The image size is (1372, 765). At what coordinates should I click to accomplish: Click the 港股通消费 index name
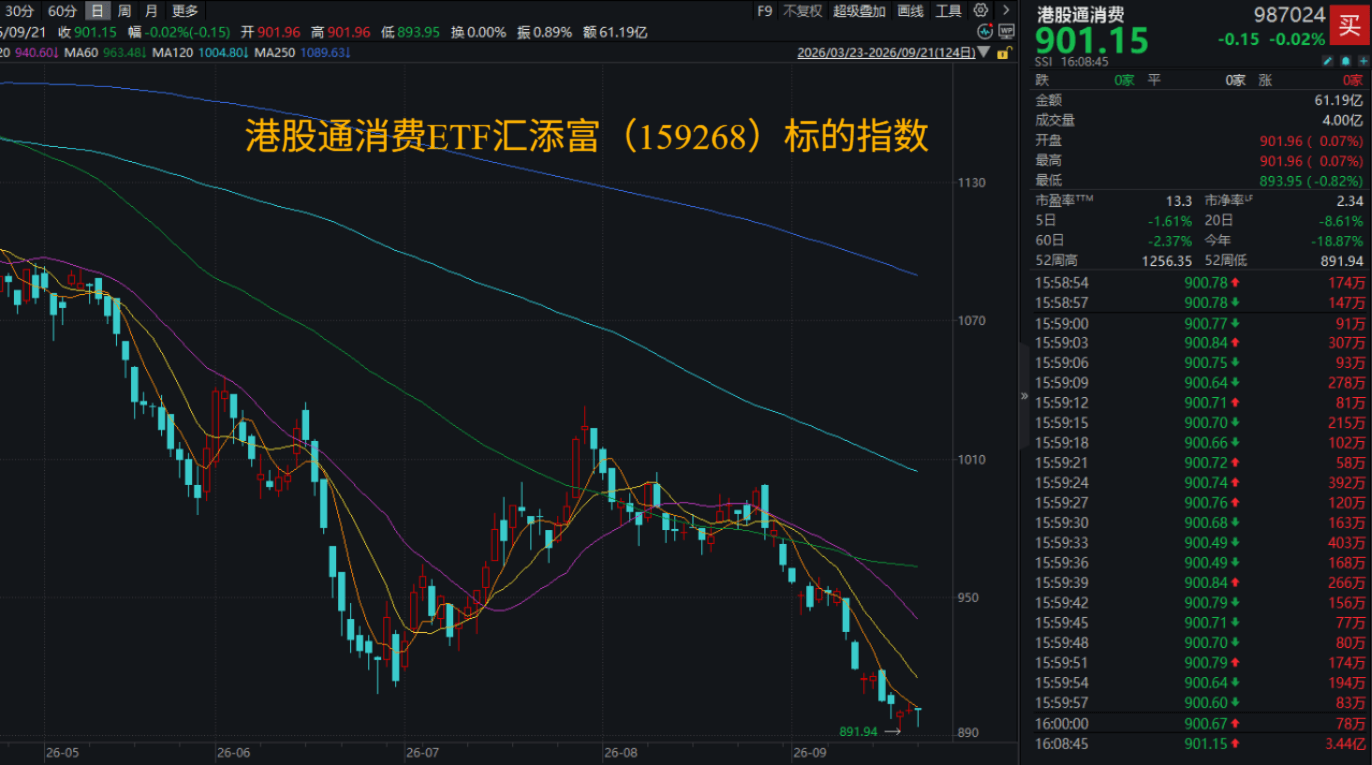[x=1080, y=15]
